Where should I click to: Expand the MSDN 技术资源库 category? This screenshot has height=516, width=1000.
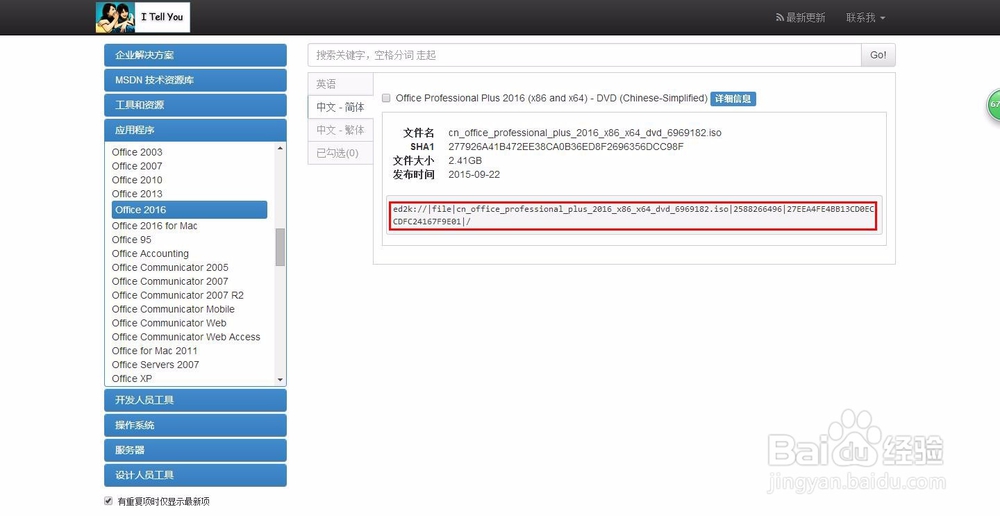click(195, 80)
